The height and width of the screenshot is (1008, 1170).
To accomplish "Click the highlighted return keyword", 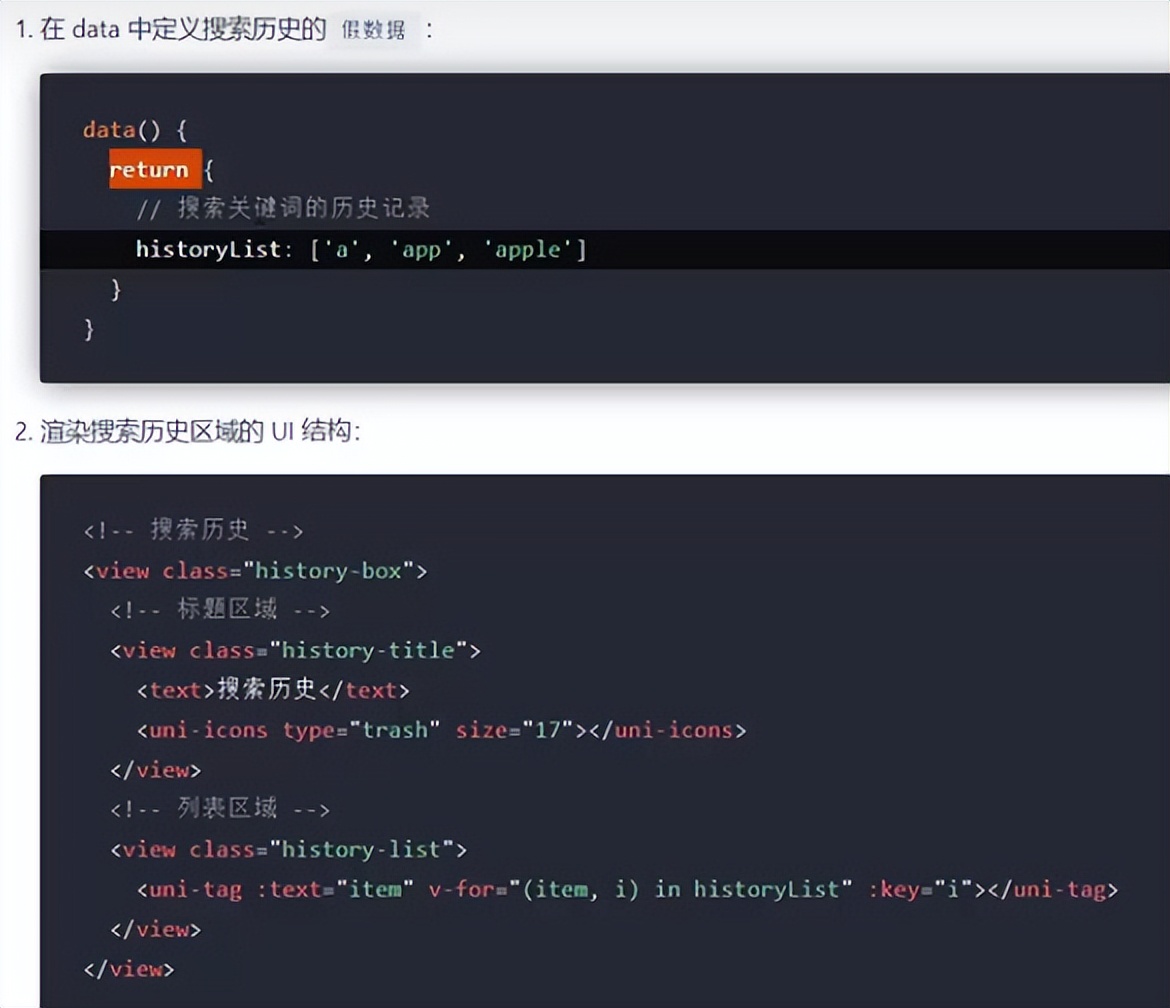I will point(152,170).
